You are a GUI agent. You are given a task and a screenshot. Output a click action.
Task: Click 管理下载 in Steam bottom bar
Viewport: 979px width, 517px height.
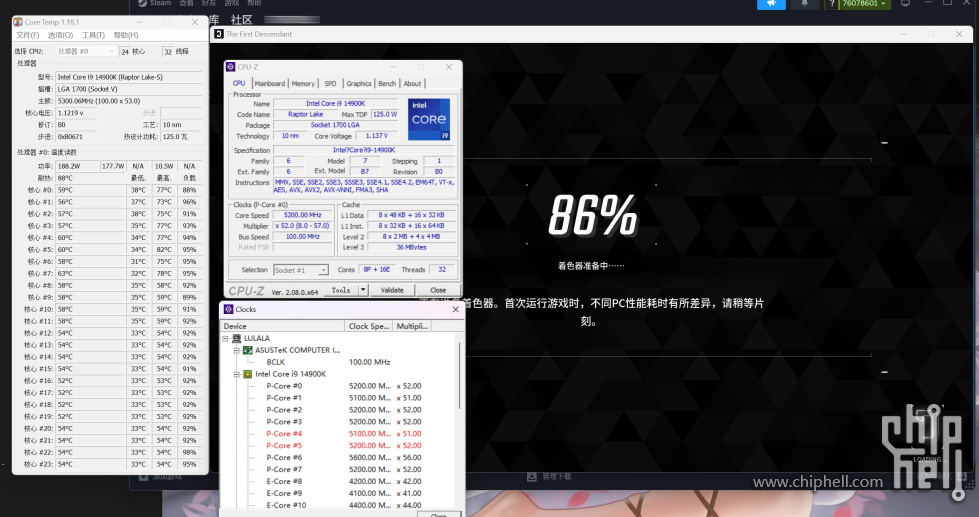point(556,476)
